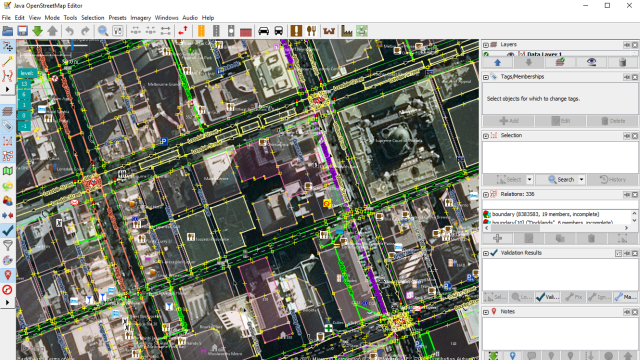This screenshot has width=640, height=360.
Task: Click the Manage ignore button in Validation Results
Action: (x=625, y=297)
